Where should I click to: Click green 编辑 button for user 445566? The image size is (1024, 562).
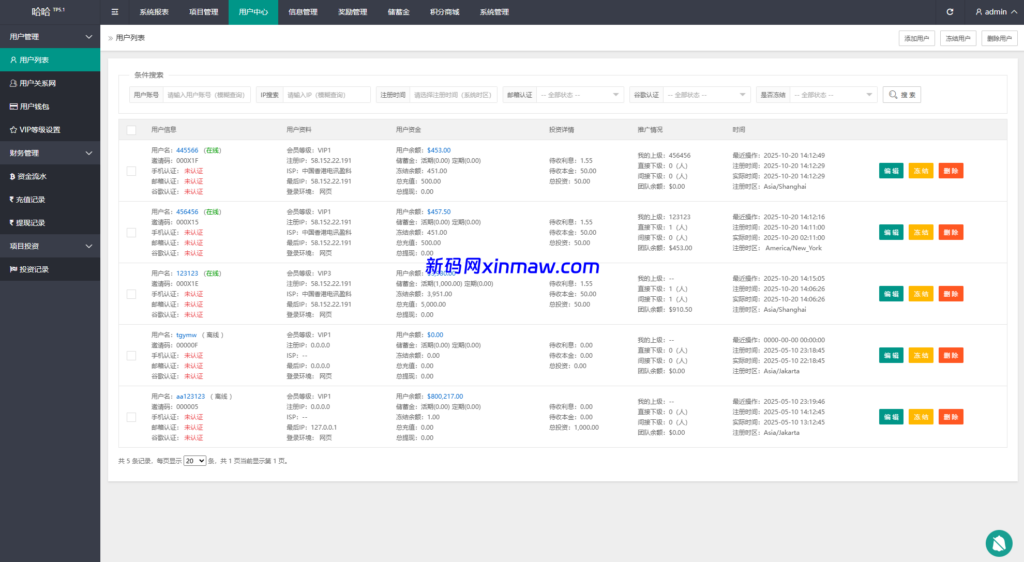[x=891, y=171]
